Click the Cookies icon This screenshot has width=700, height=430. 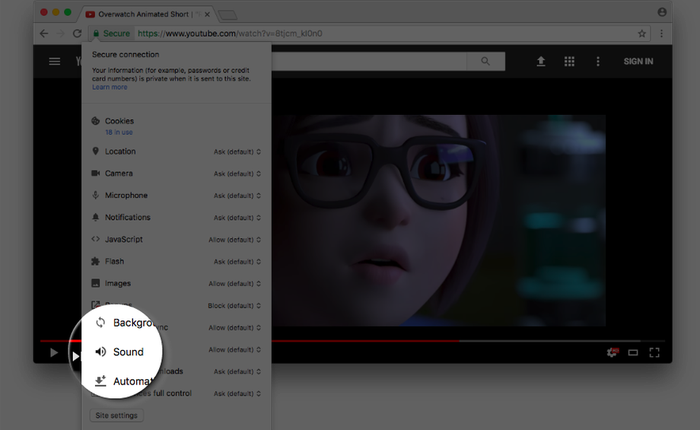coord(95,121)
